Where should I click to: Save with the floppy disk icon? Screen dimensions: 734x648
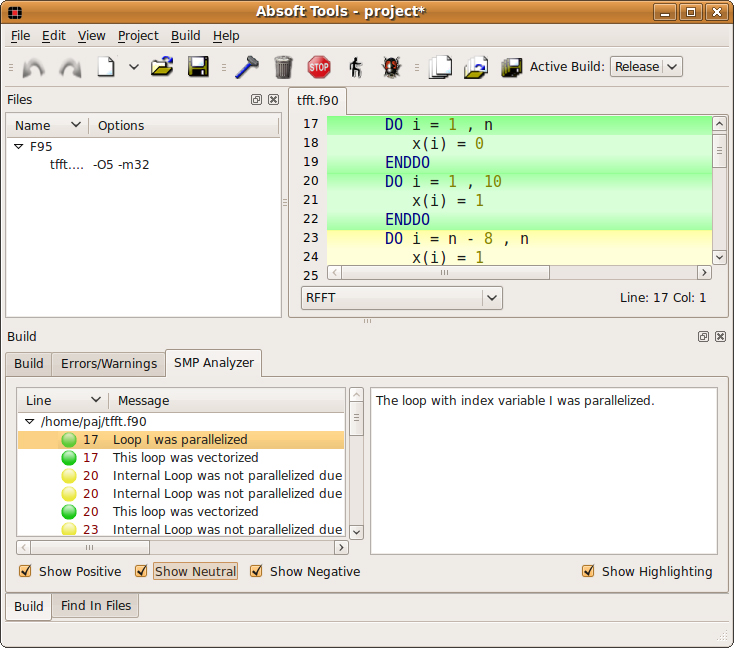[x=198, y=67]
